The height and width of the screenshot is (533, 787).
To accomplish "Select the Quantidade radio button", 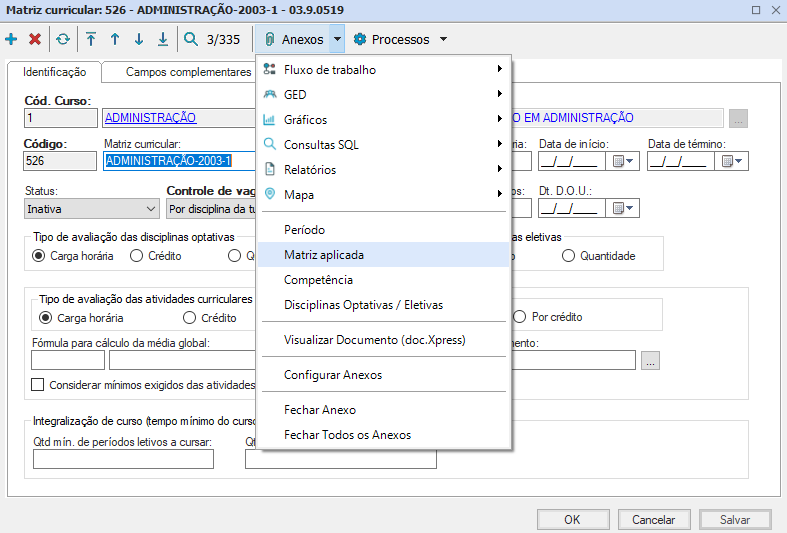I will tap(569, 256).
